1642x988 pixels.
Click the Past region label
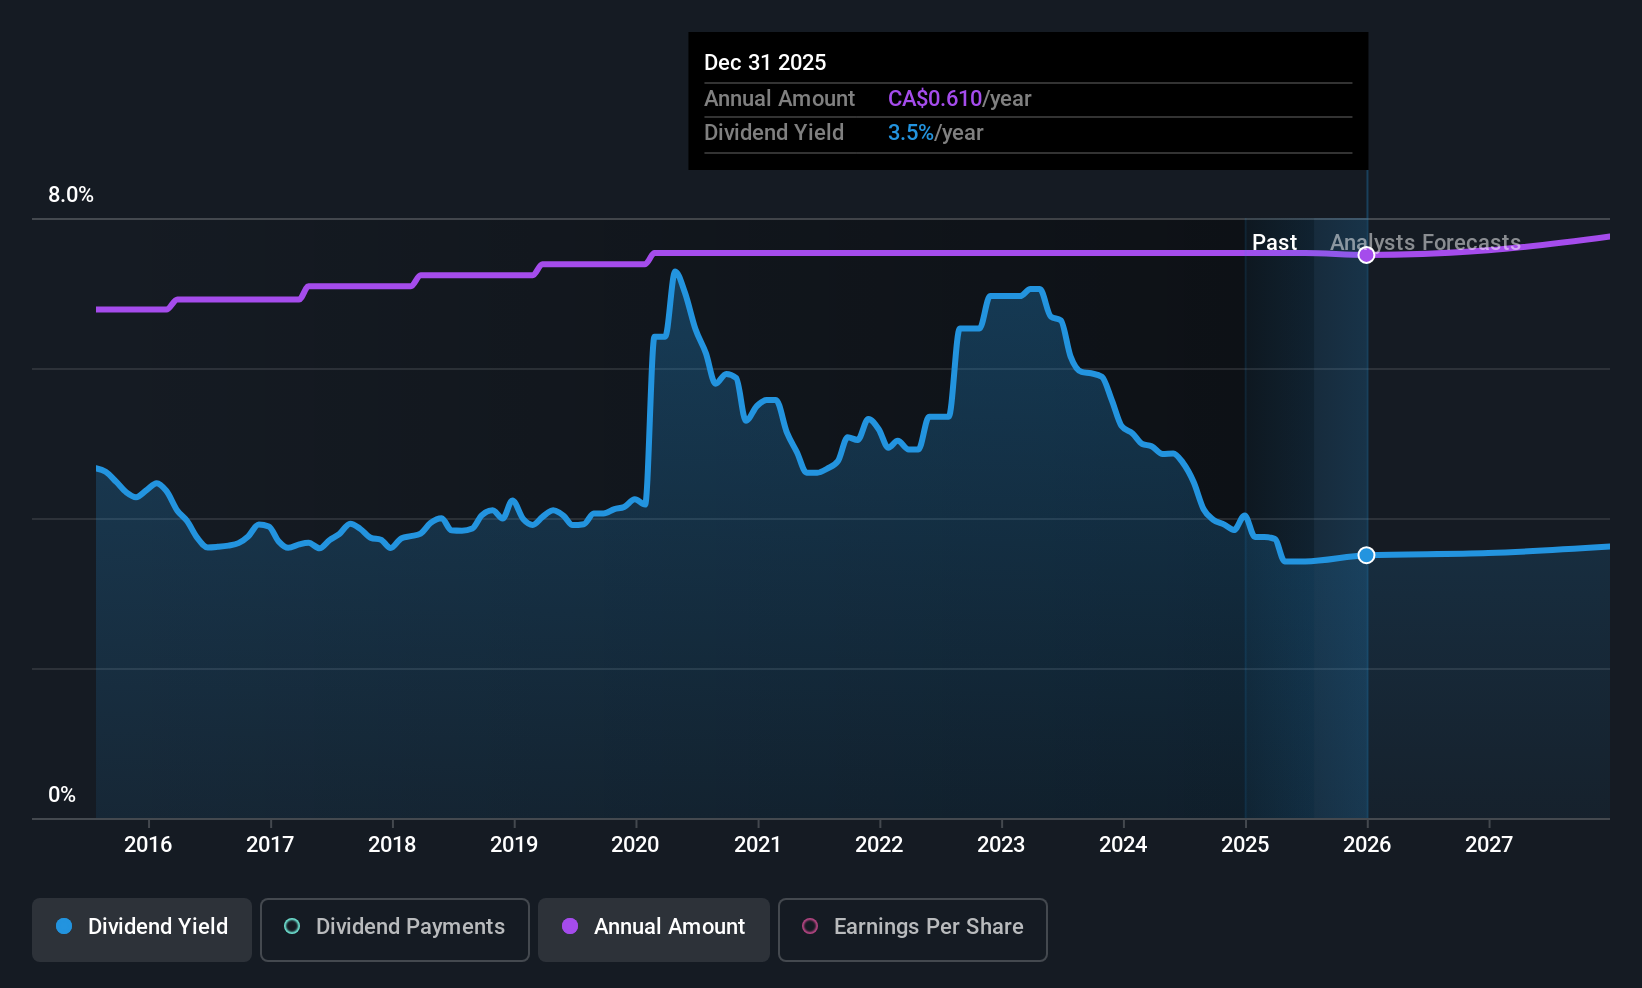(x=1274, y=242)
